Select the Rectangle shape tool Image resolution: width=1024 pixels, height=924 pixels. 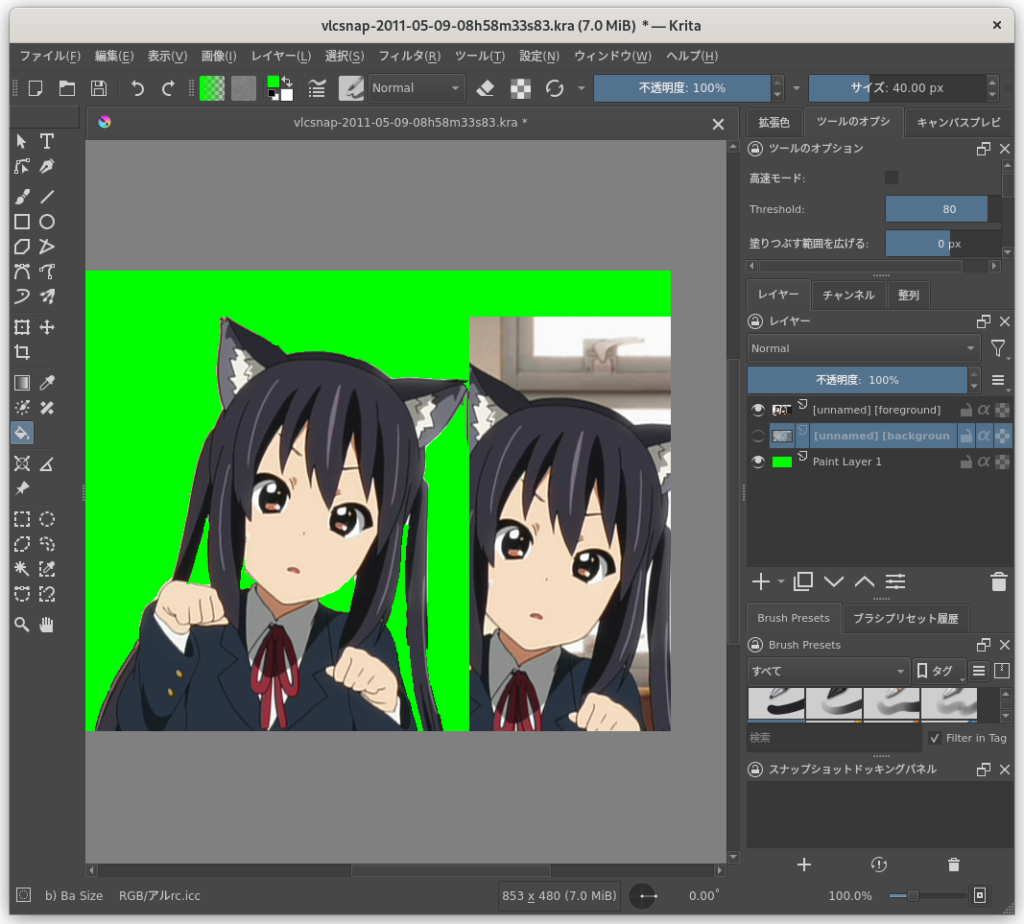click(x=22, y=222)
